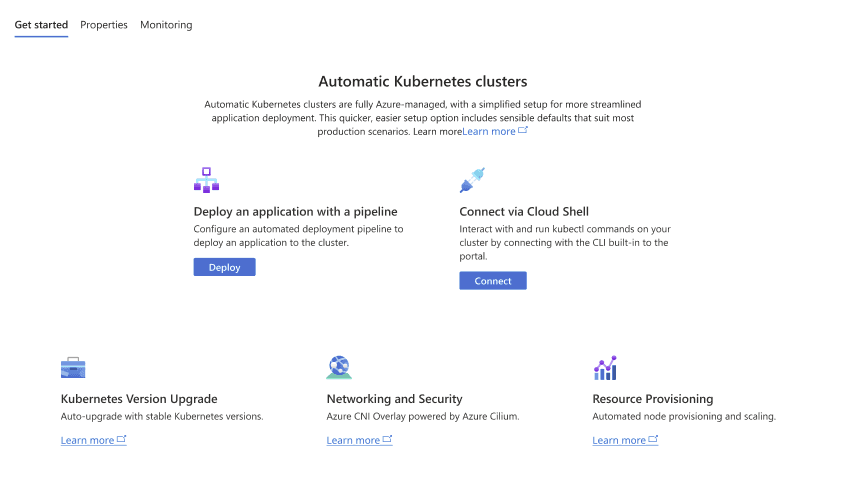Open Learn more under Networking and Security
This screenshot has height=489, width=854.
[353, 440]
